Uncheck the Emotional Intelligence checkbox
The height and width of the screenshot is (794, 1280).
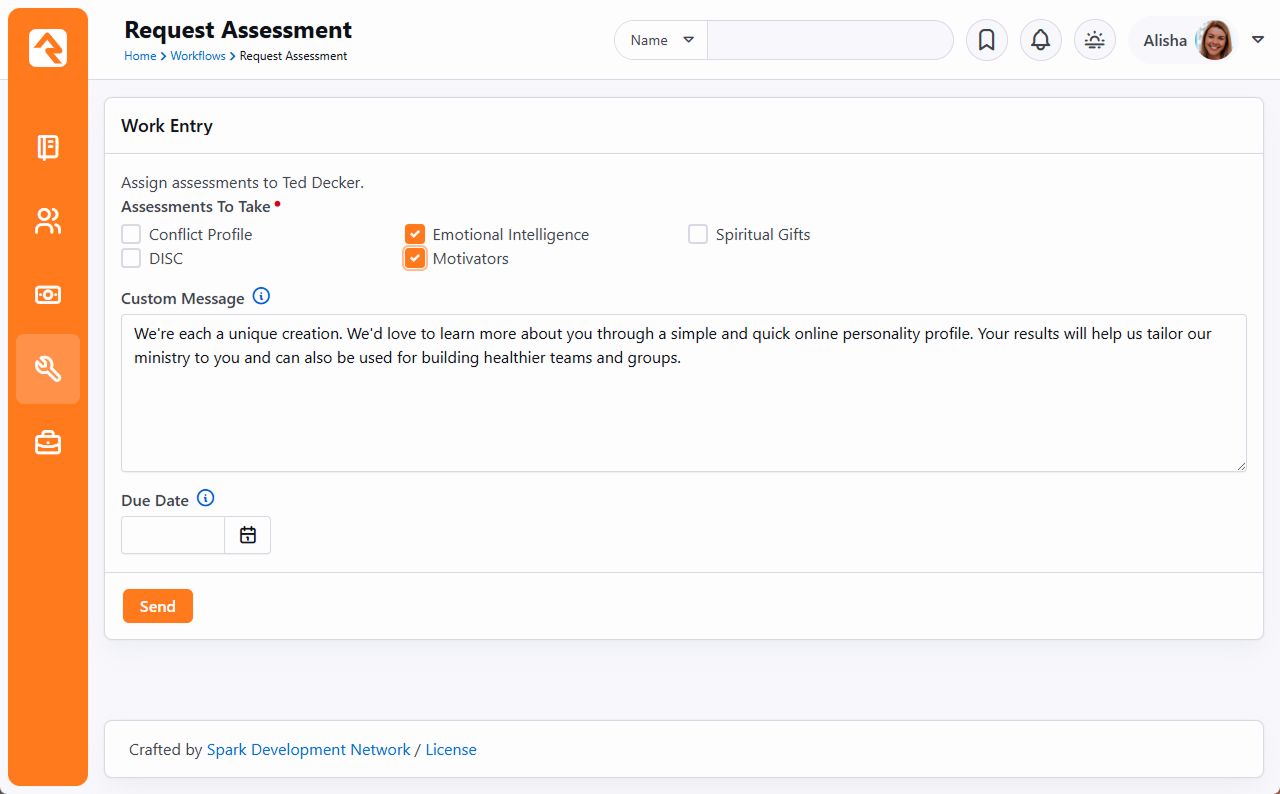point(415,234)
